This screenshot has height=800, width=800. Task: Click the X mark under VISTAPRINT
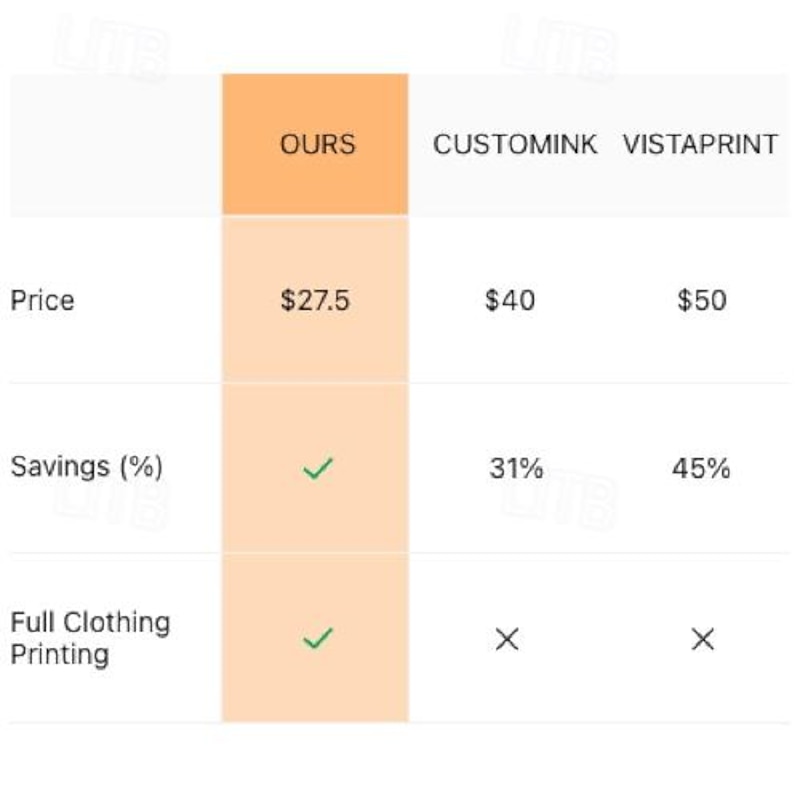coord(702,639)
